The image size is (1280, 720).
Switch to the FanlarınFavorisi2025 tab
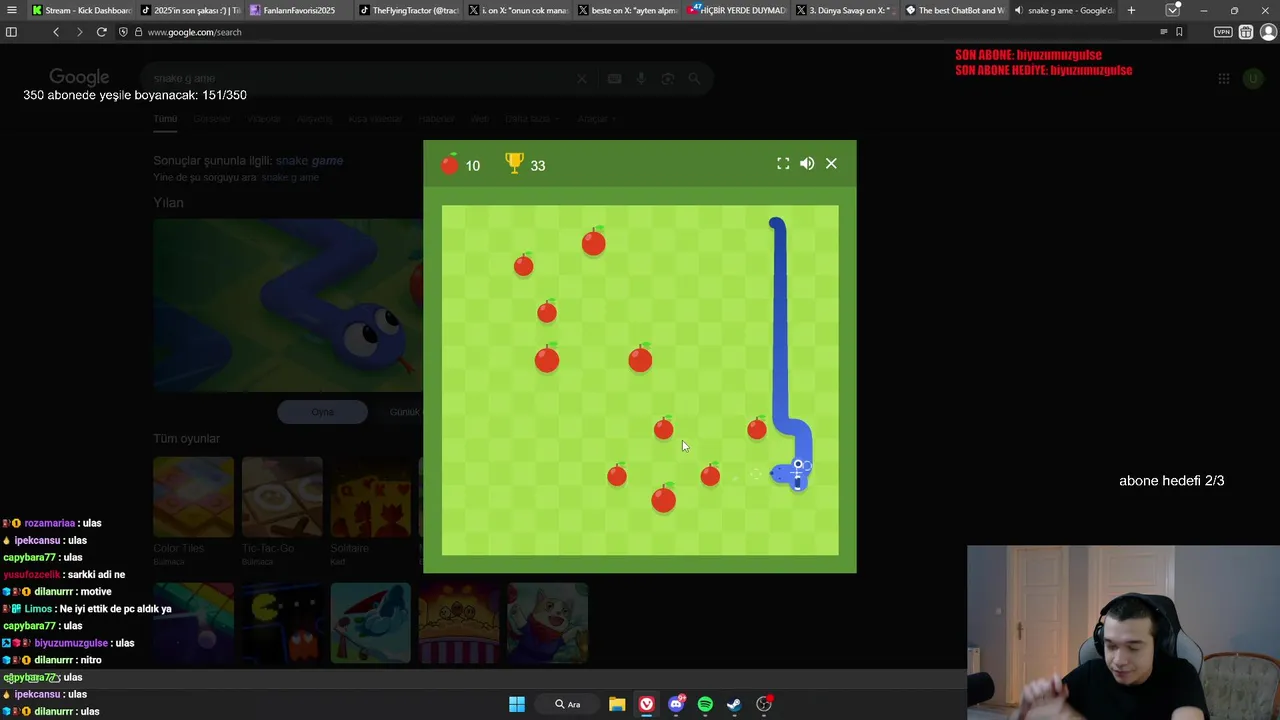(x=298, y=10)
